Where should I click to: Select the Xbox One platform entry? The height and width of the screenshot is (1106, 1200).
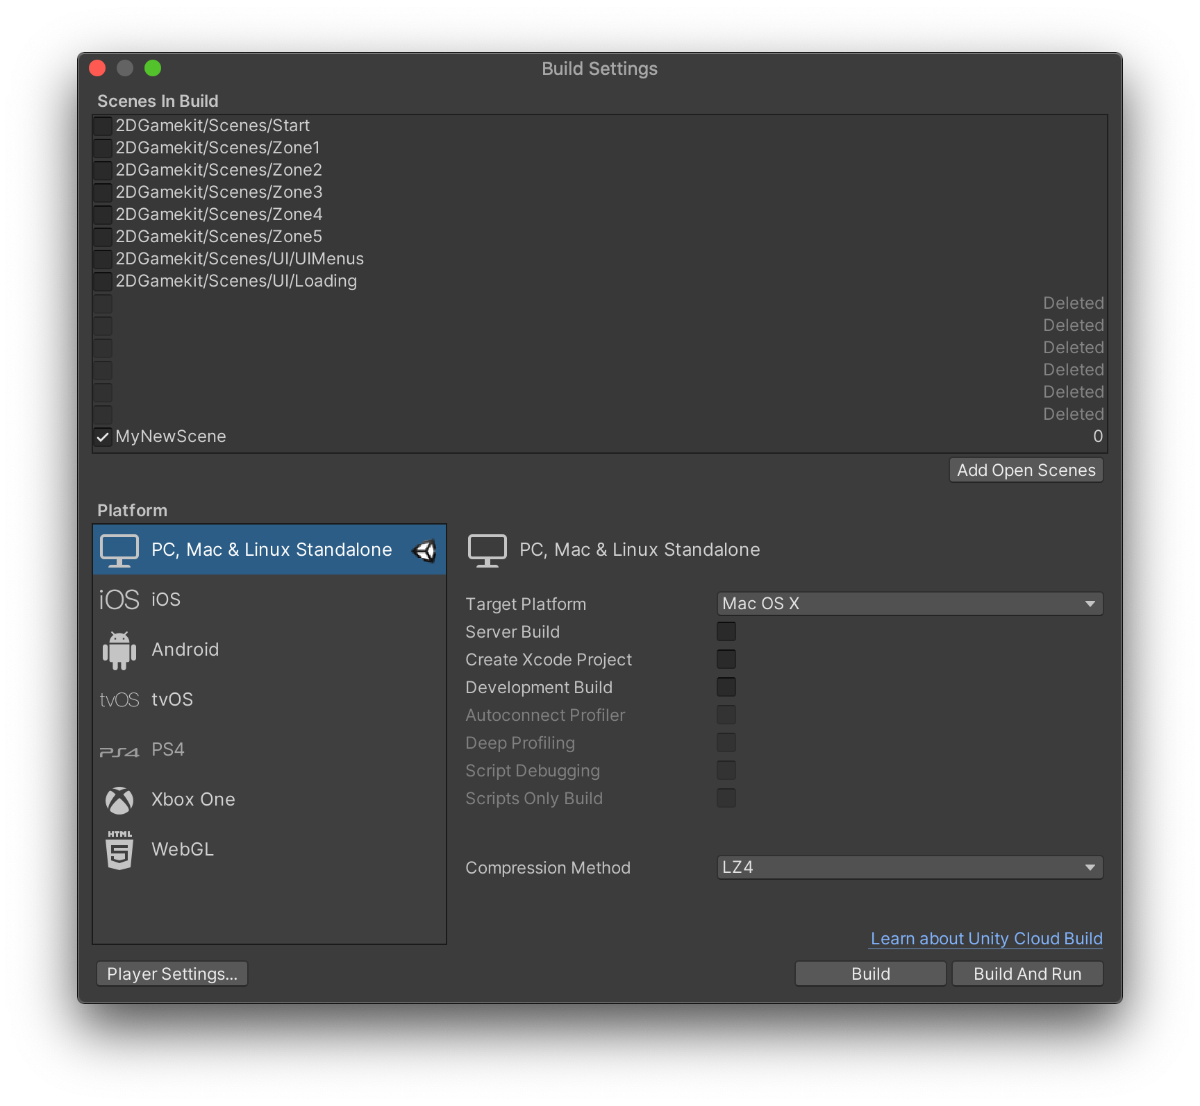click(x=269, y=799)
